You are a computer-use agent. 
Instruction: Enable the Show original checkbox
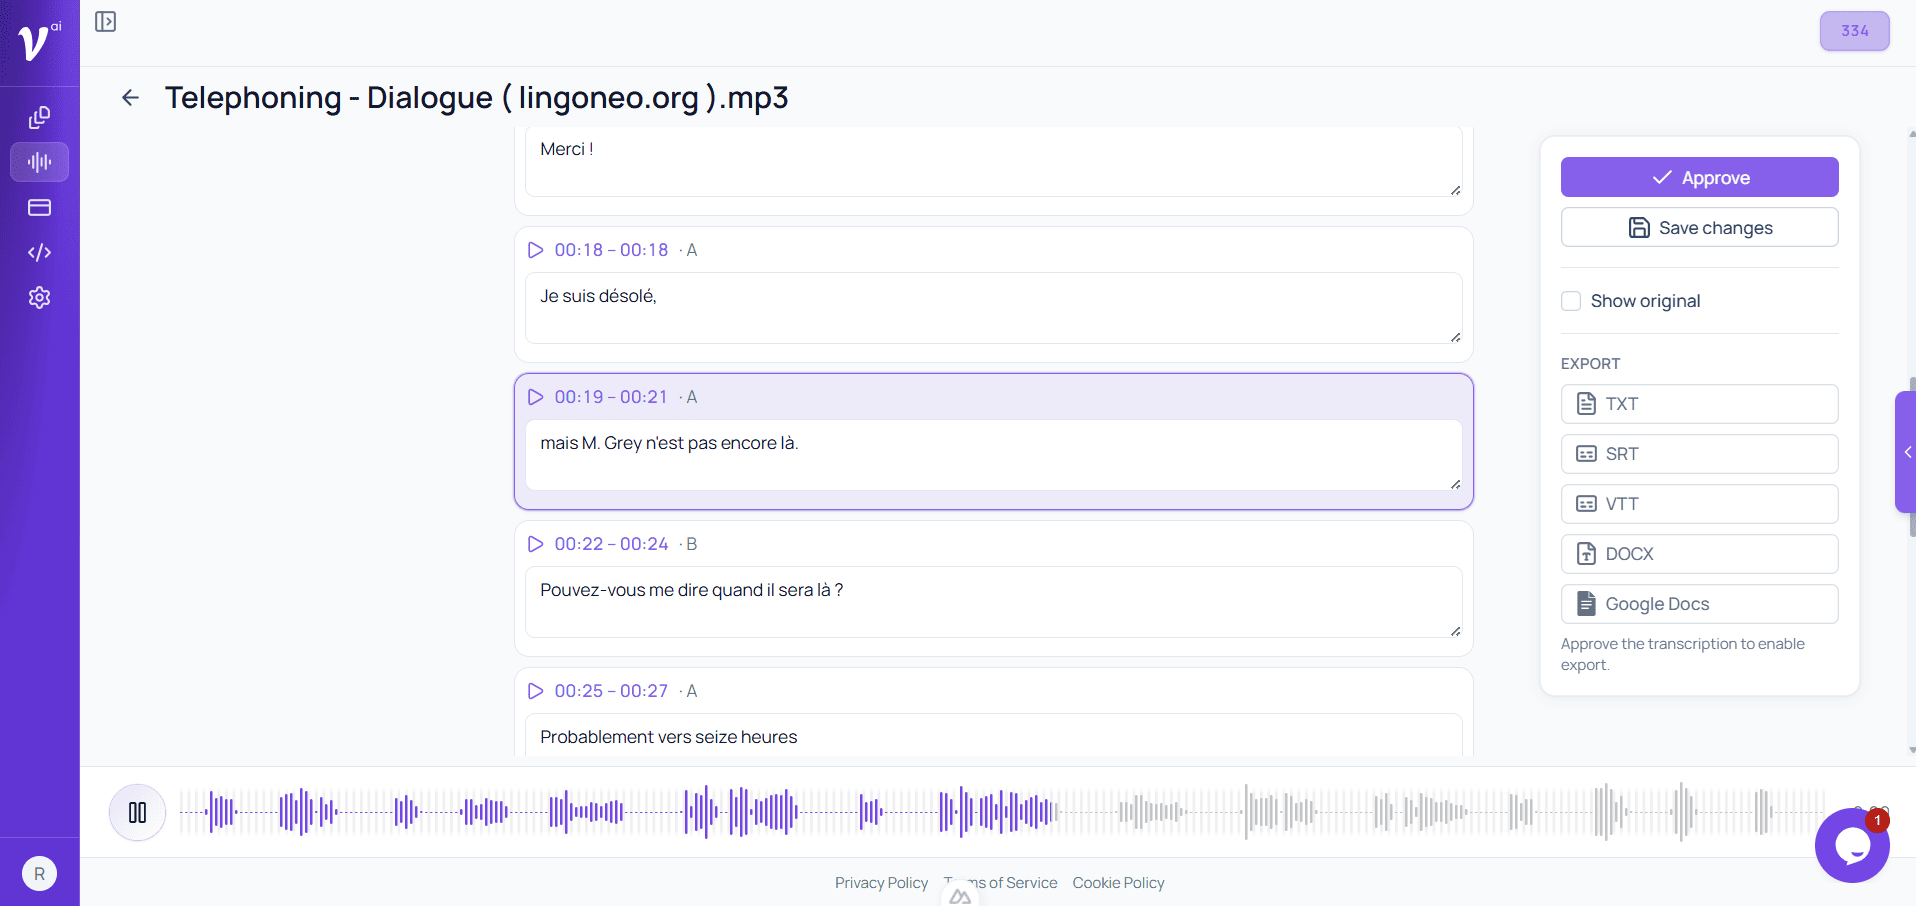[x=1571, y=301]
